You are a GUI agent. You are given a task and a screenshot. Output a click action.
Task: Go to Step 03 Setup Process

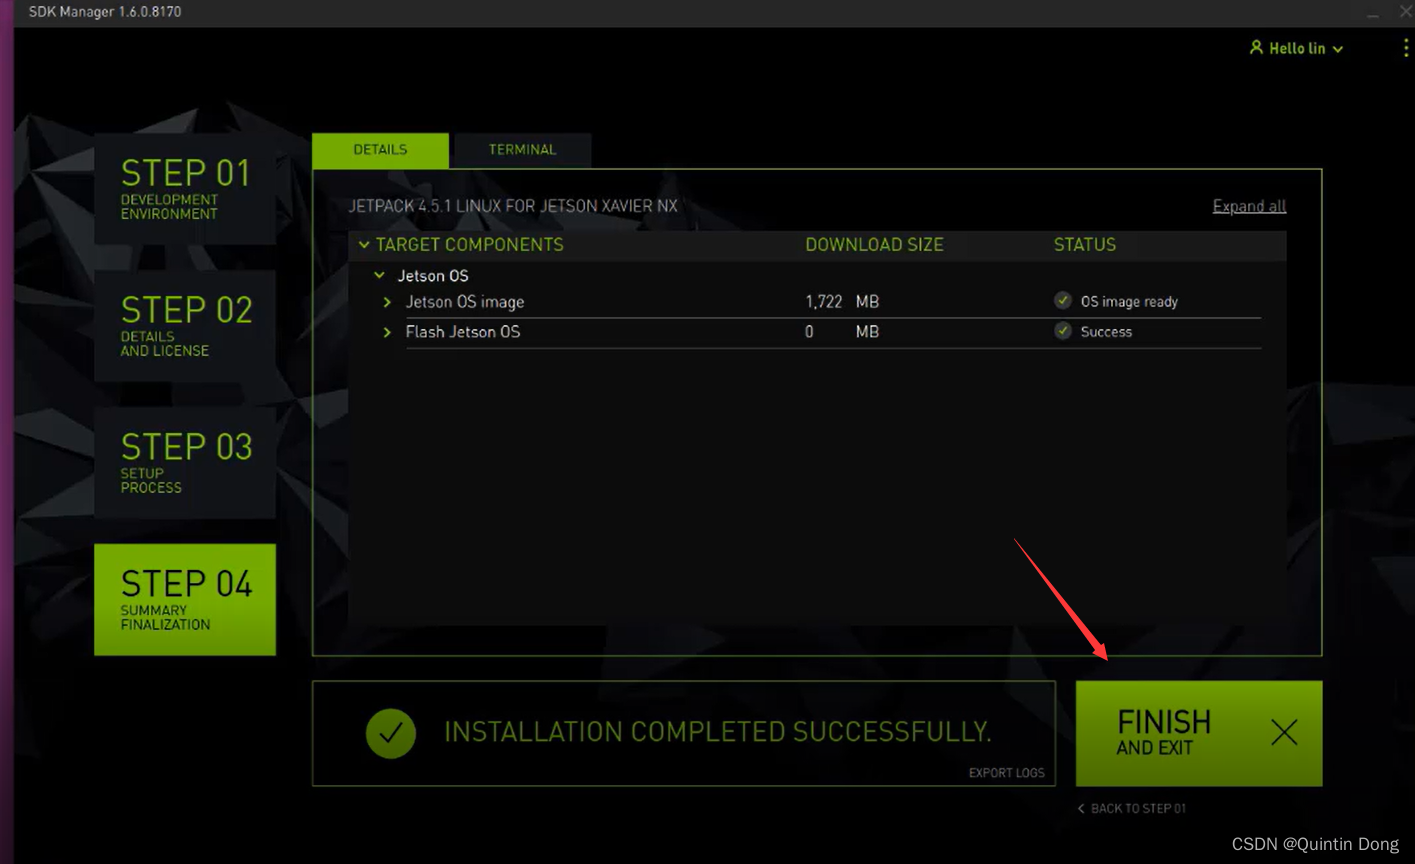(185, 463)
